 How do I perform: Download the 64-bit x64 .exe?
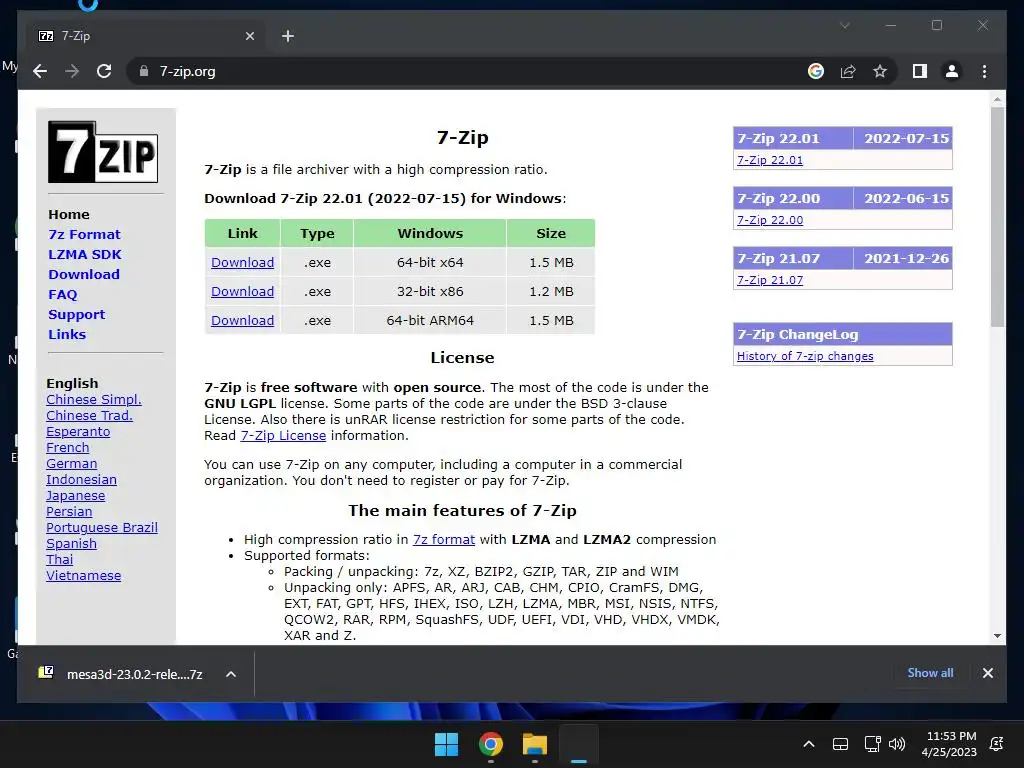click(242, 263)
